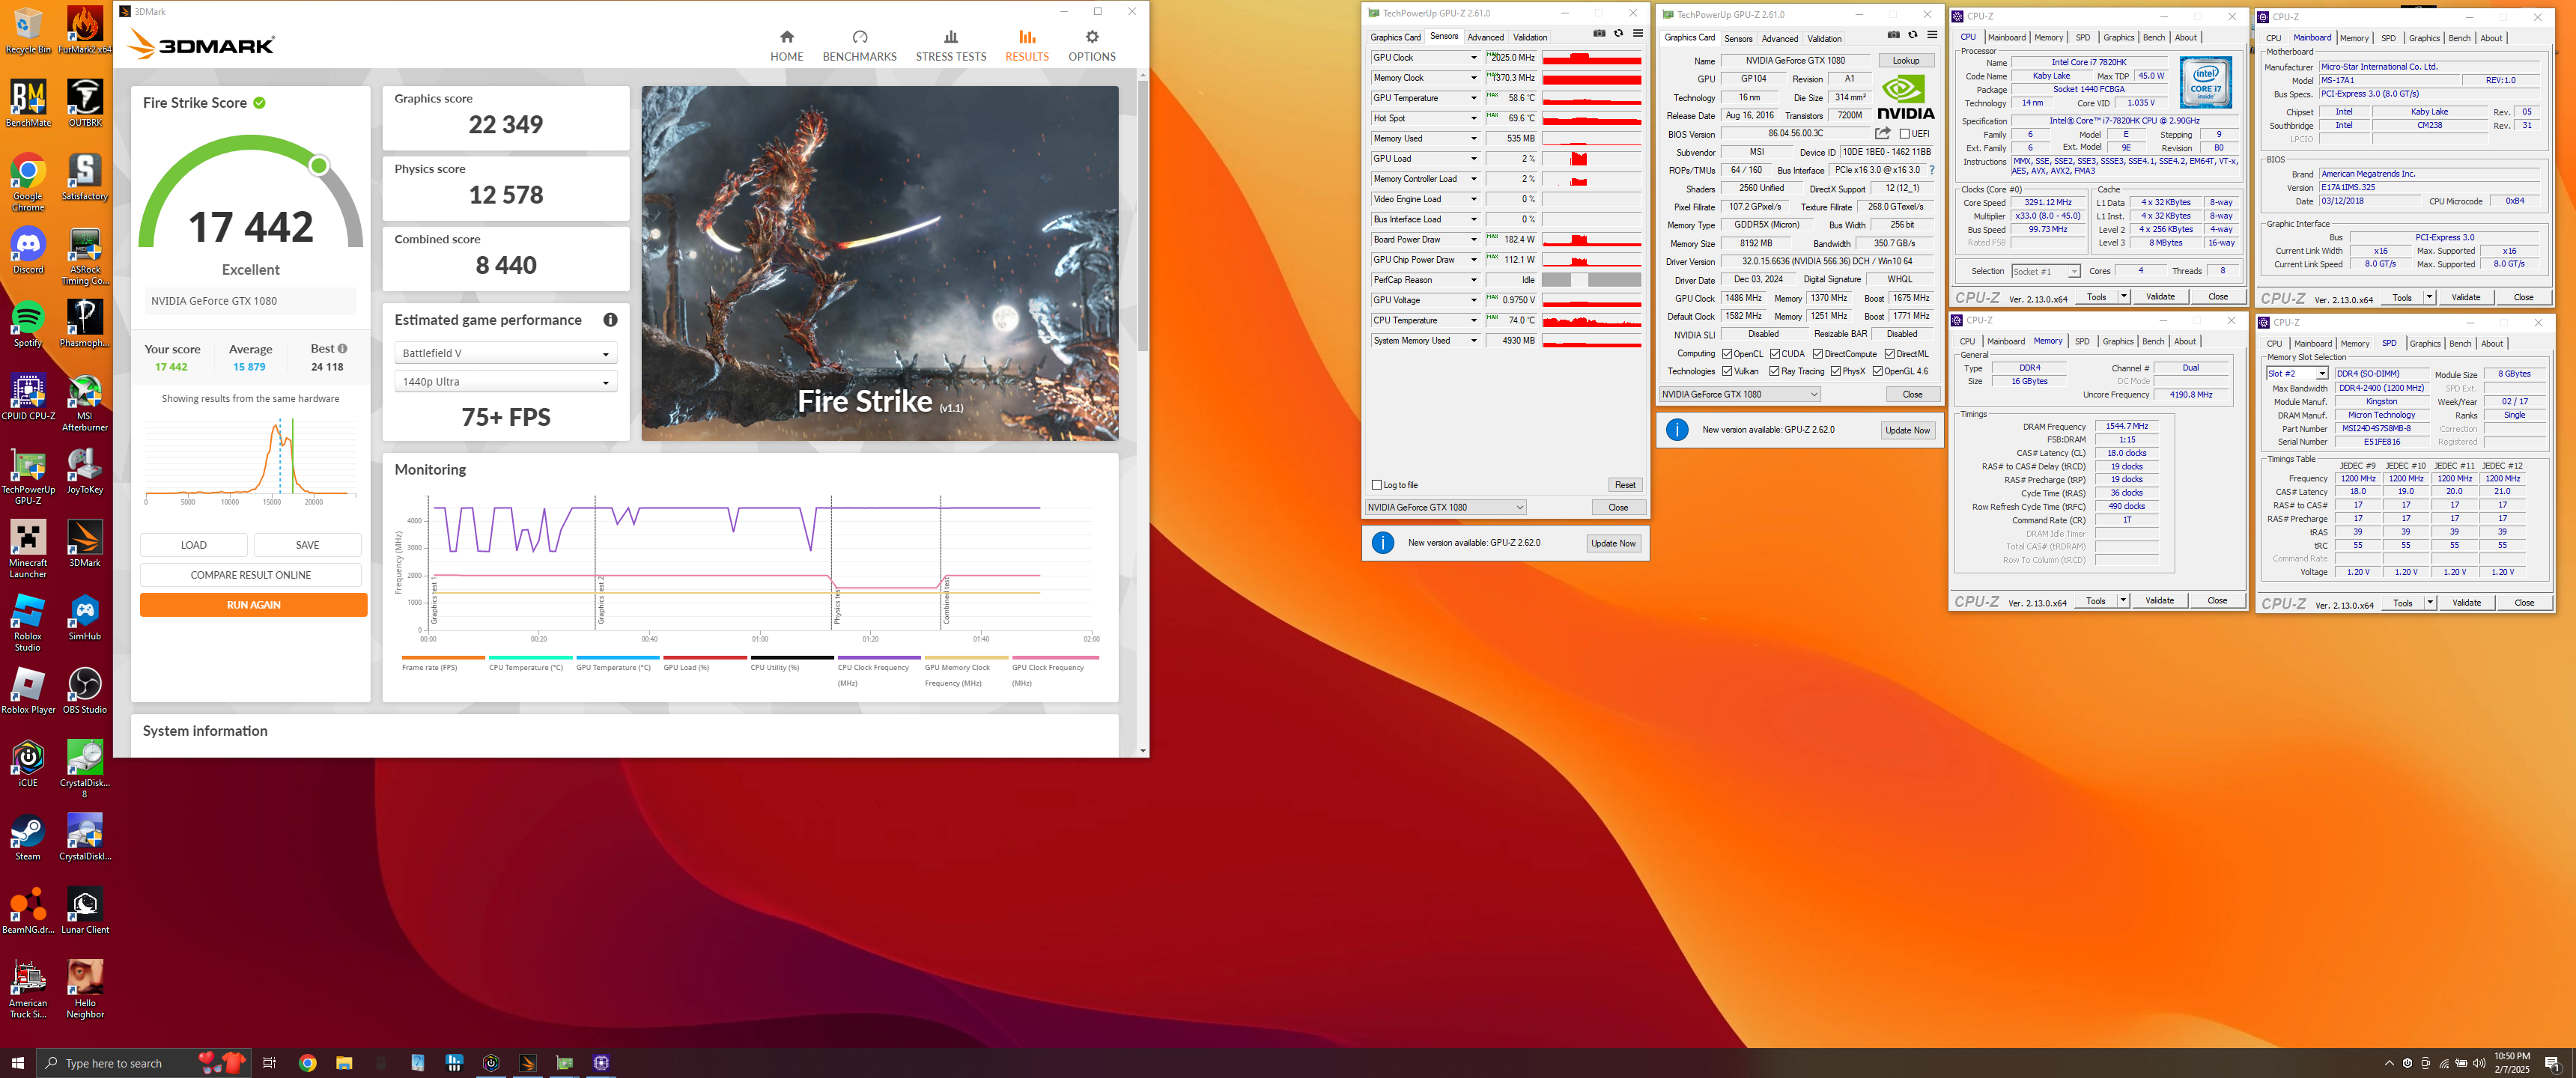
Task: Open the Socket #1 selection dropdown in CPU-Z
Action: click(x=2045, y=271)
